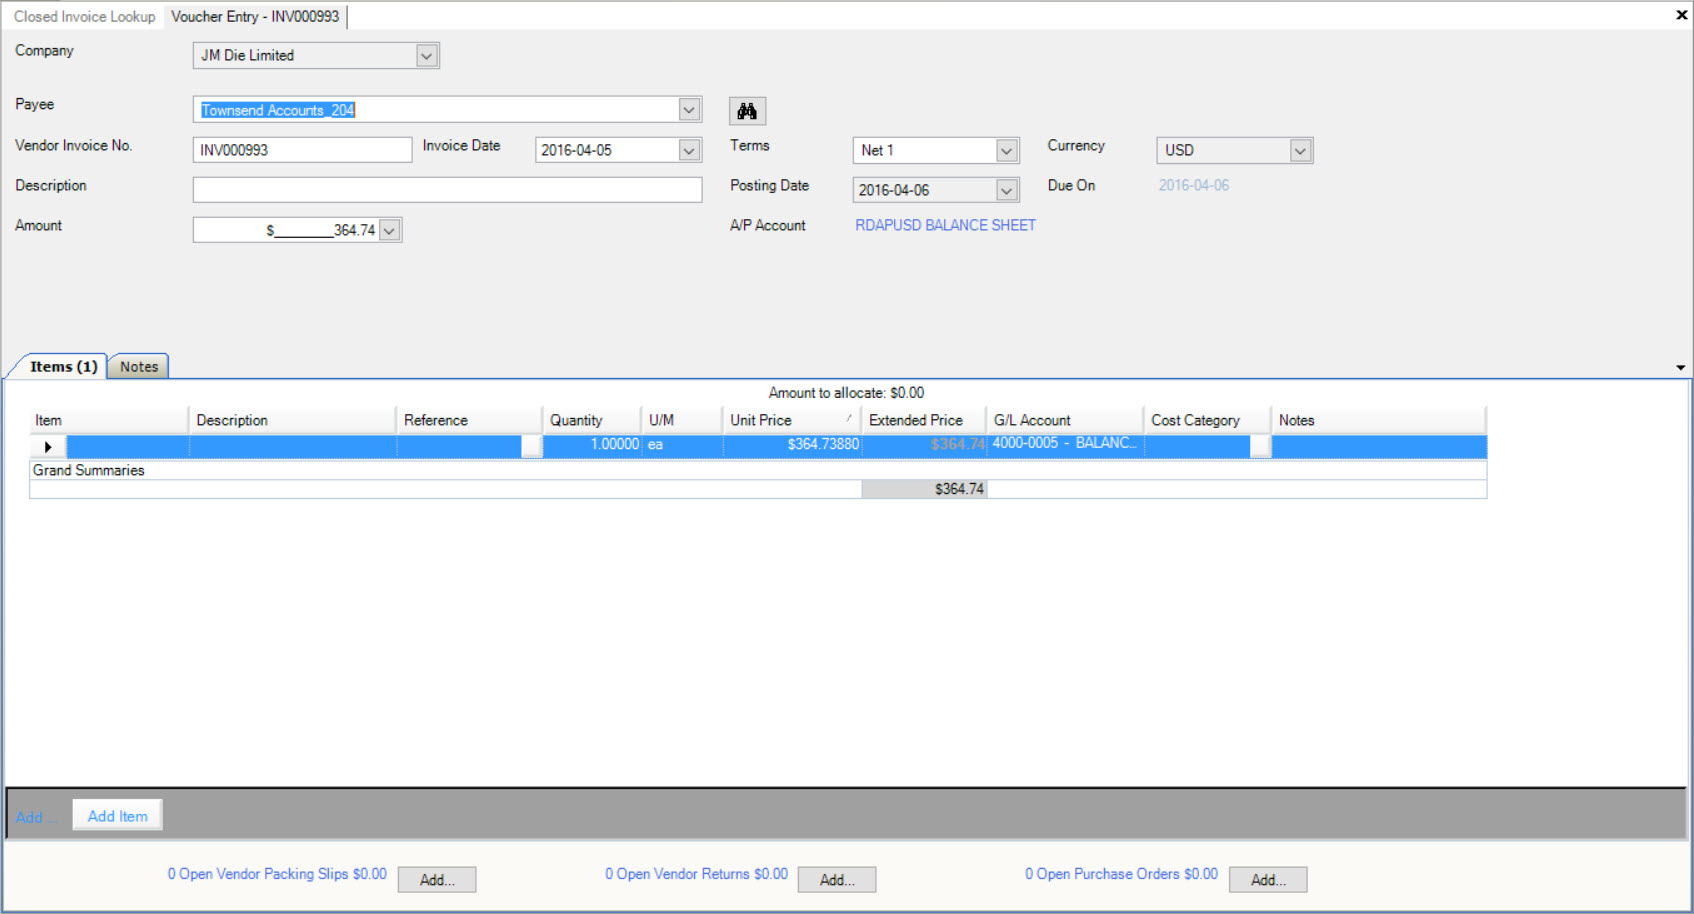Sort by Unit Price column header
Viewport: 1694px width, 914px height.
coord(791,420)
